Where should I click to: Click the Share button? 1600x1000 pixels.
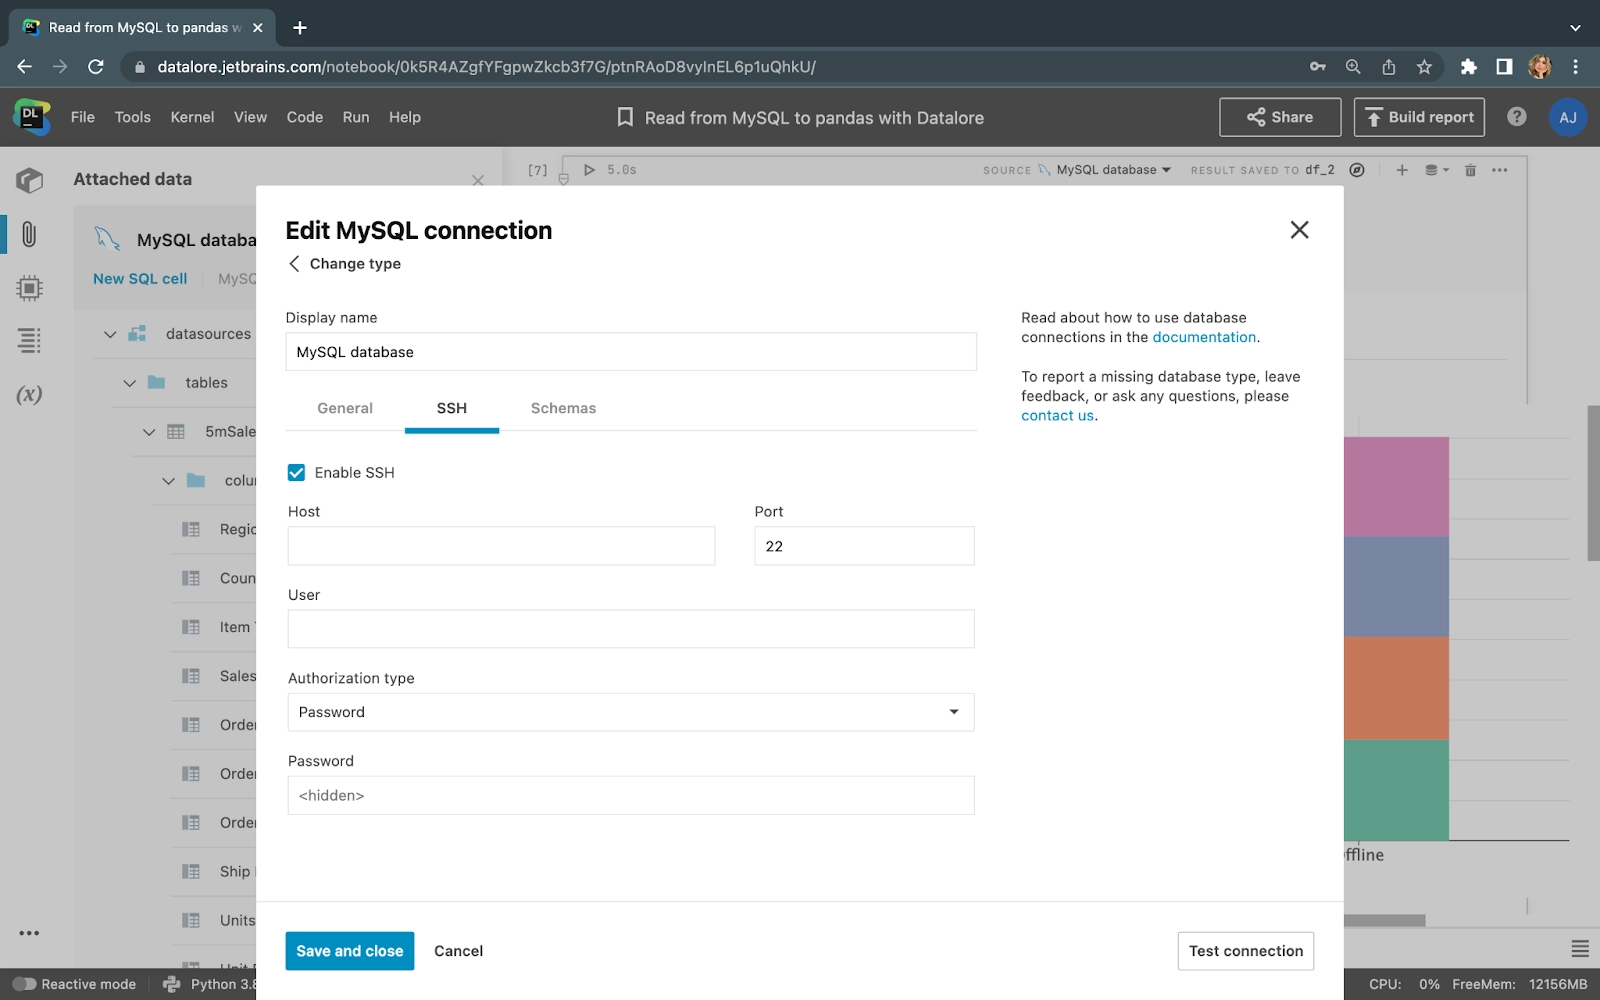tap(1280, 117)
